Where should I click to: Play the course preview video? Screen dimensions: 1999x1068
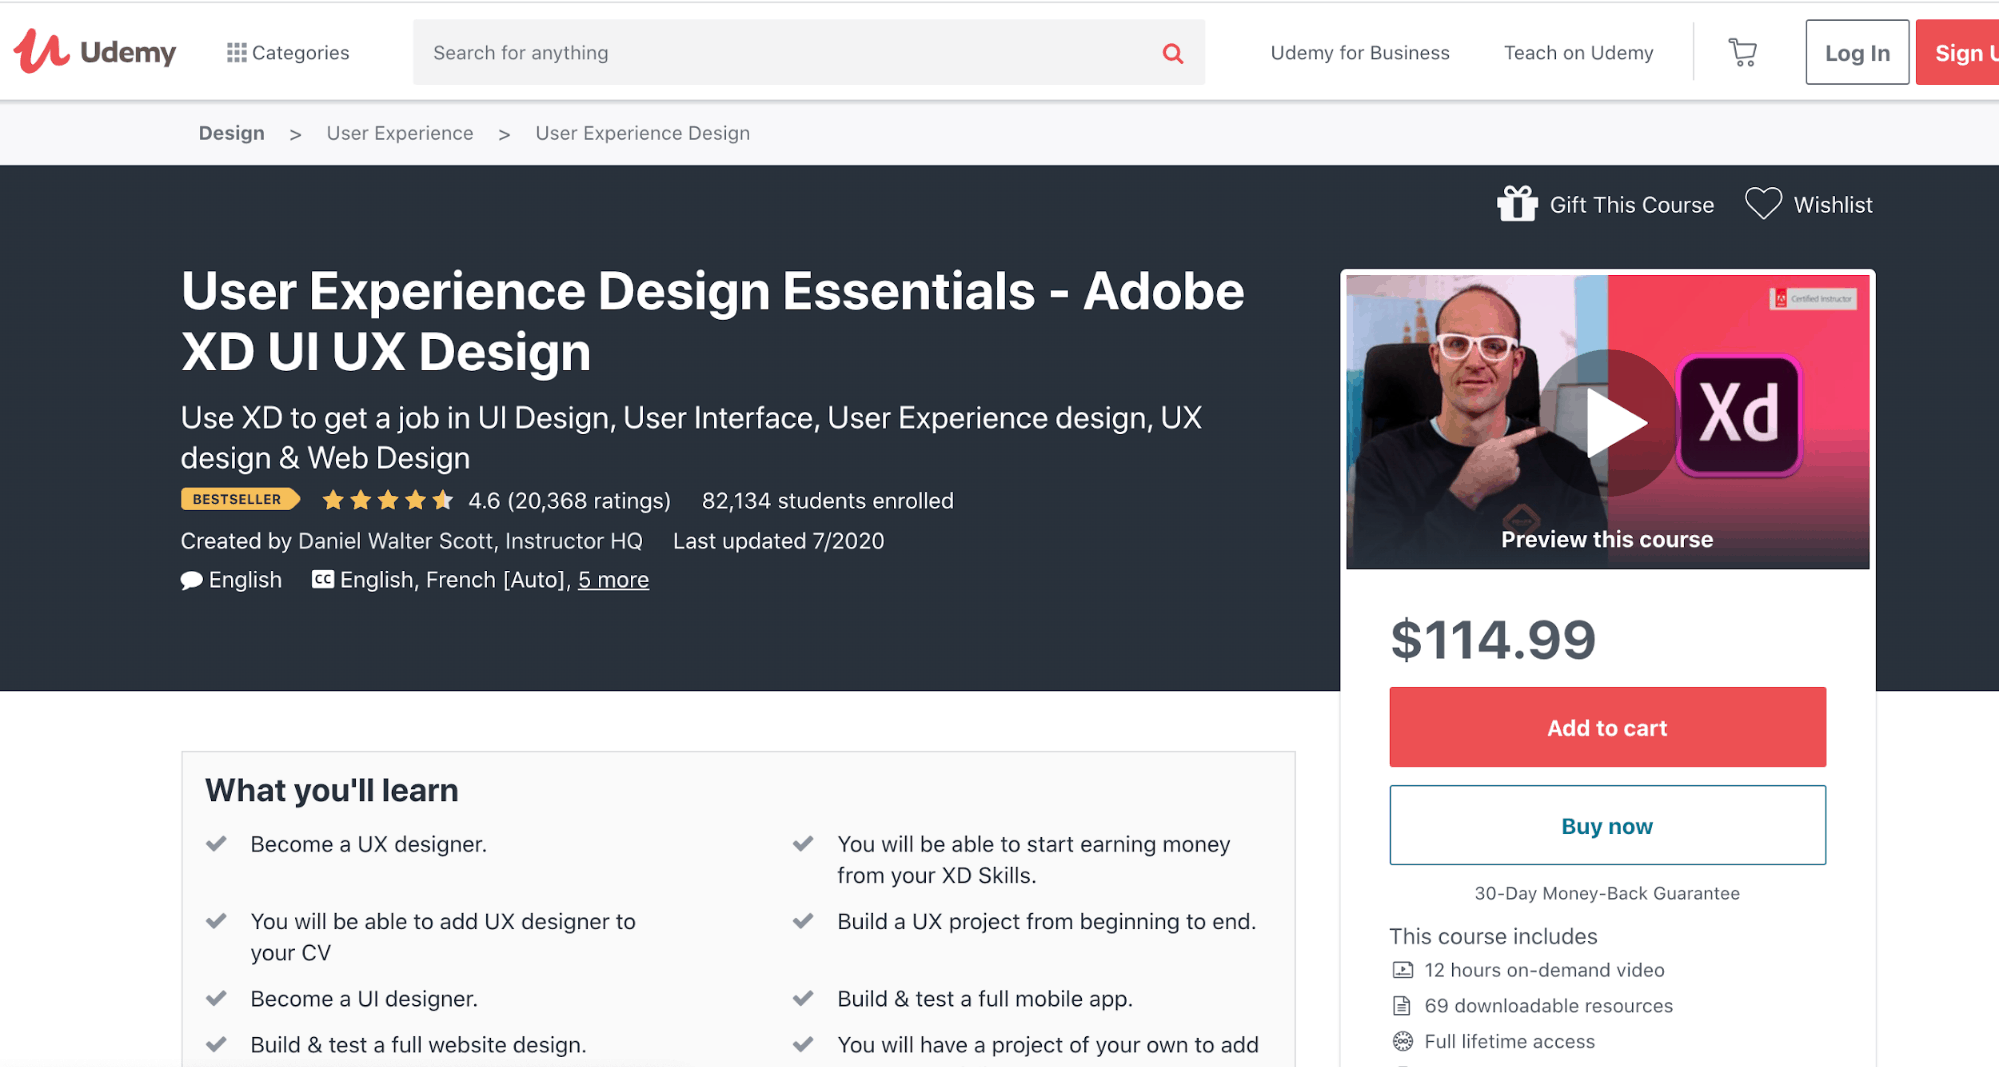pyautogui.click(x=1608, y=422)
